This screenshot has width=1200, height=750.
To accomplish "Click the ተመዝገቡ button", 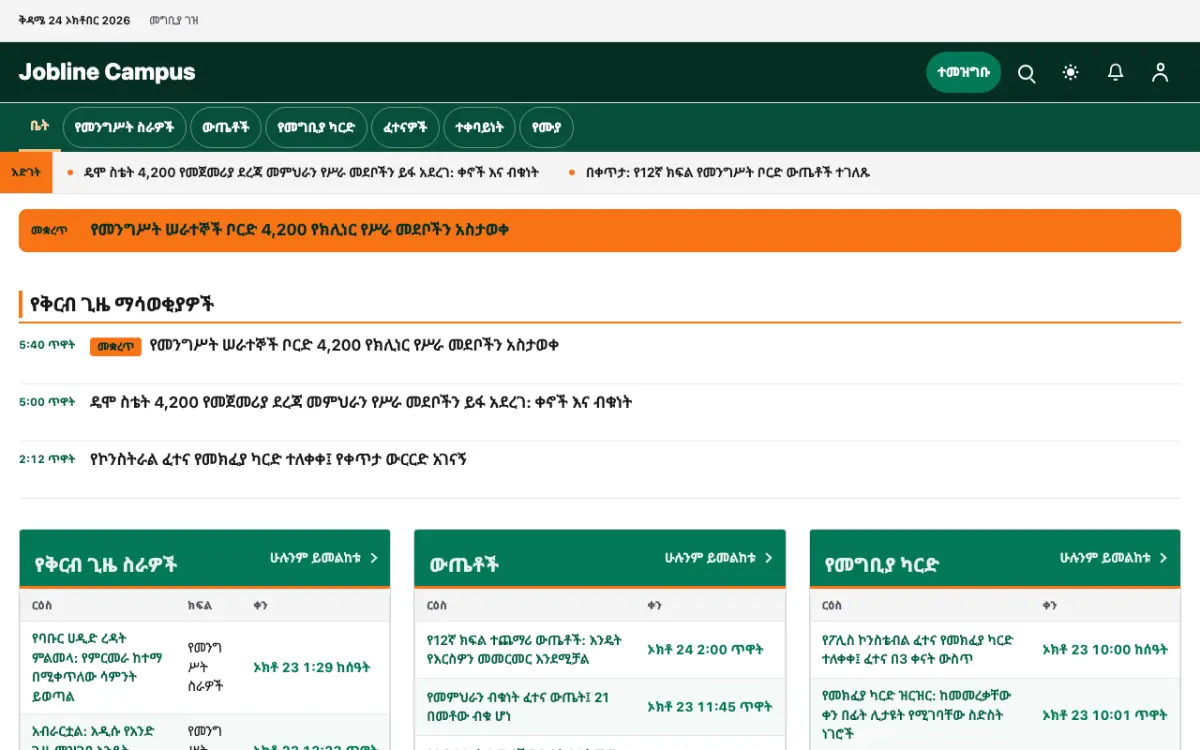I will (x=963, y=73).
